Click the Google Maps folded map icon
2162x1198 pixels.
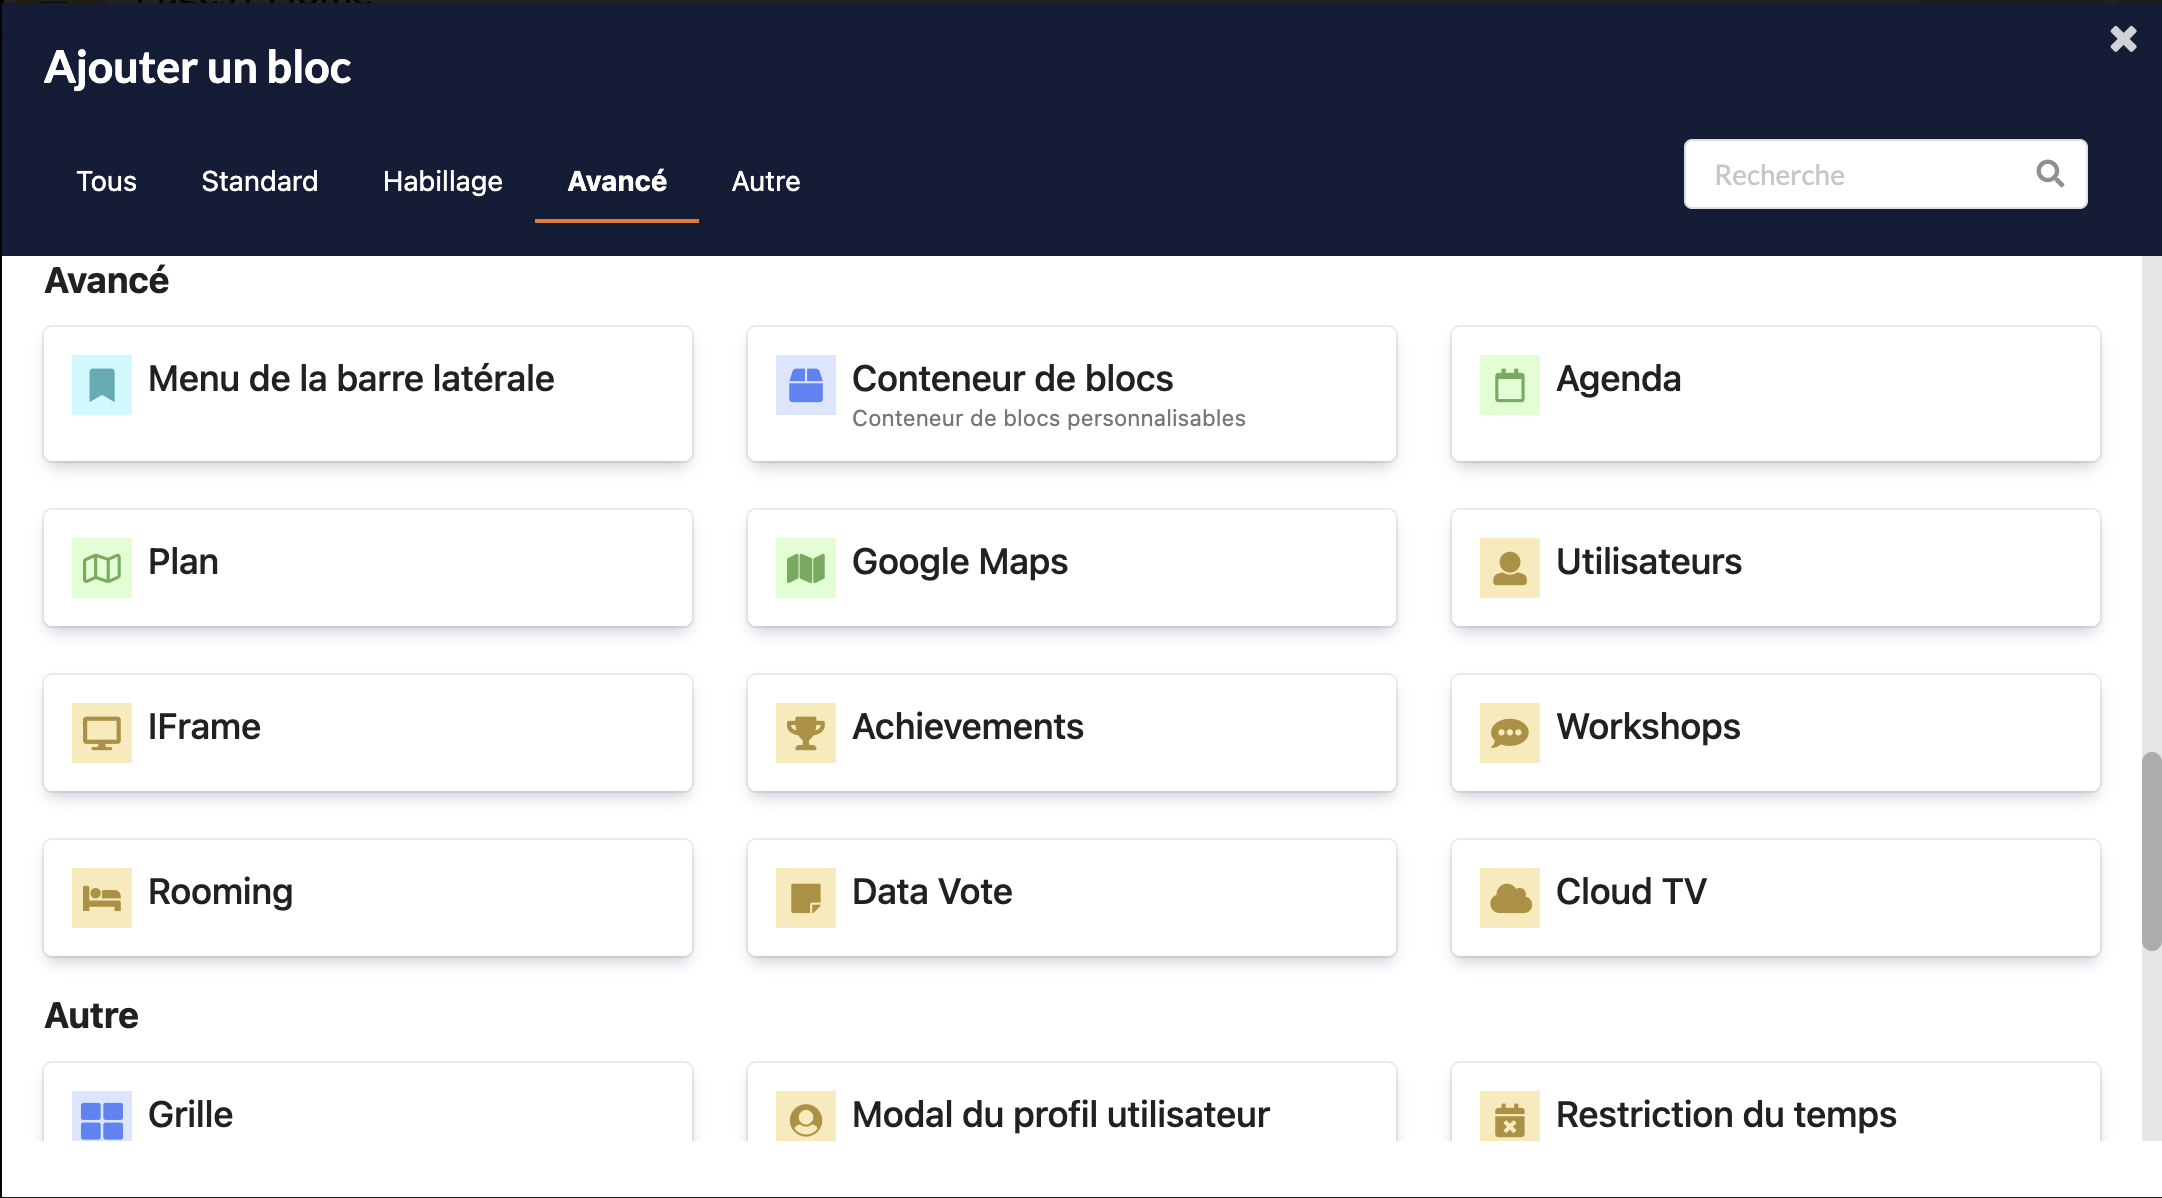click(x=806, y=568)
